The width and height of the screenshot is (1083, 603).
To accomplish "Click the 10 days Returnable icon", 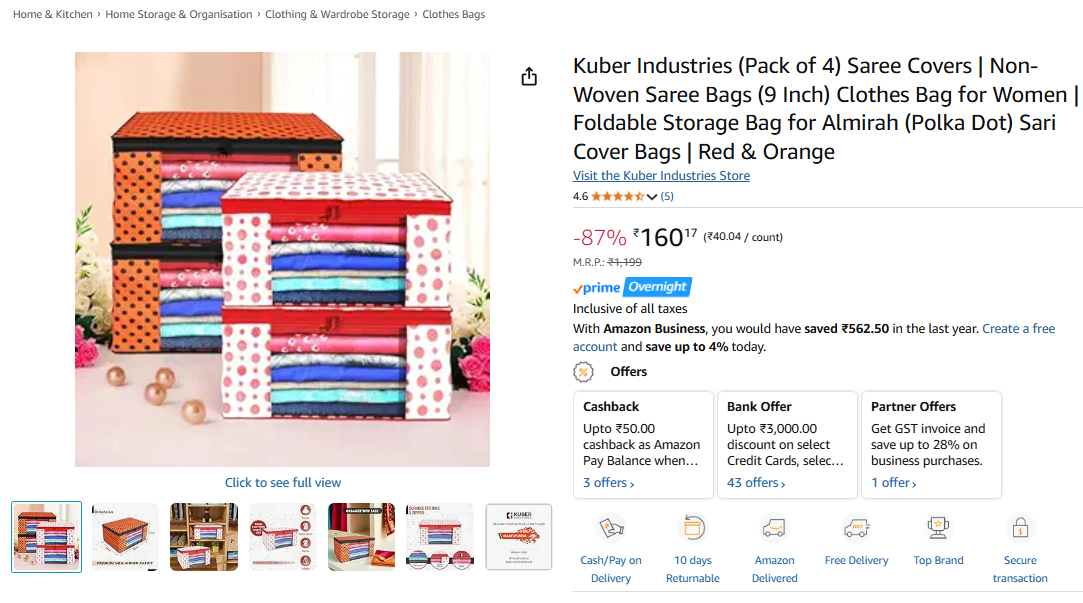I will (693, 528).
